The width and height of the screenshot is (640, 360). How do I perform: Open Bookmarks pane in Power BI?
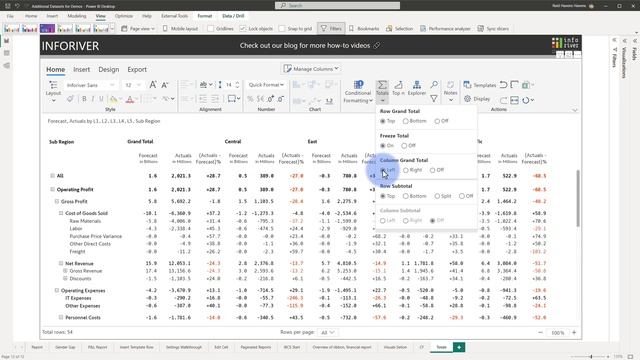click(364, 29)
